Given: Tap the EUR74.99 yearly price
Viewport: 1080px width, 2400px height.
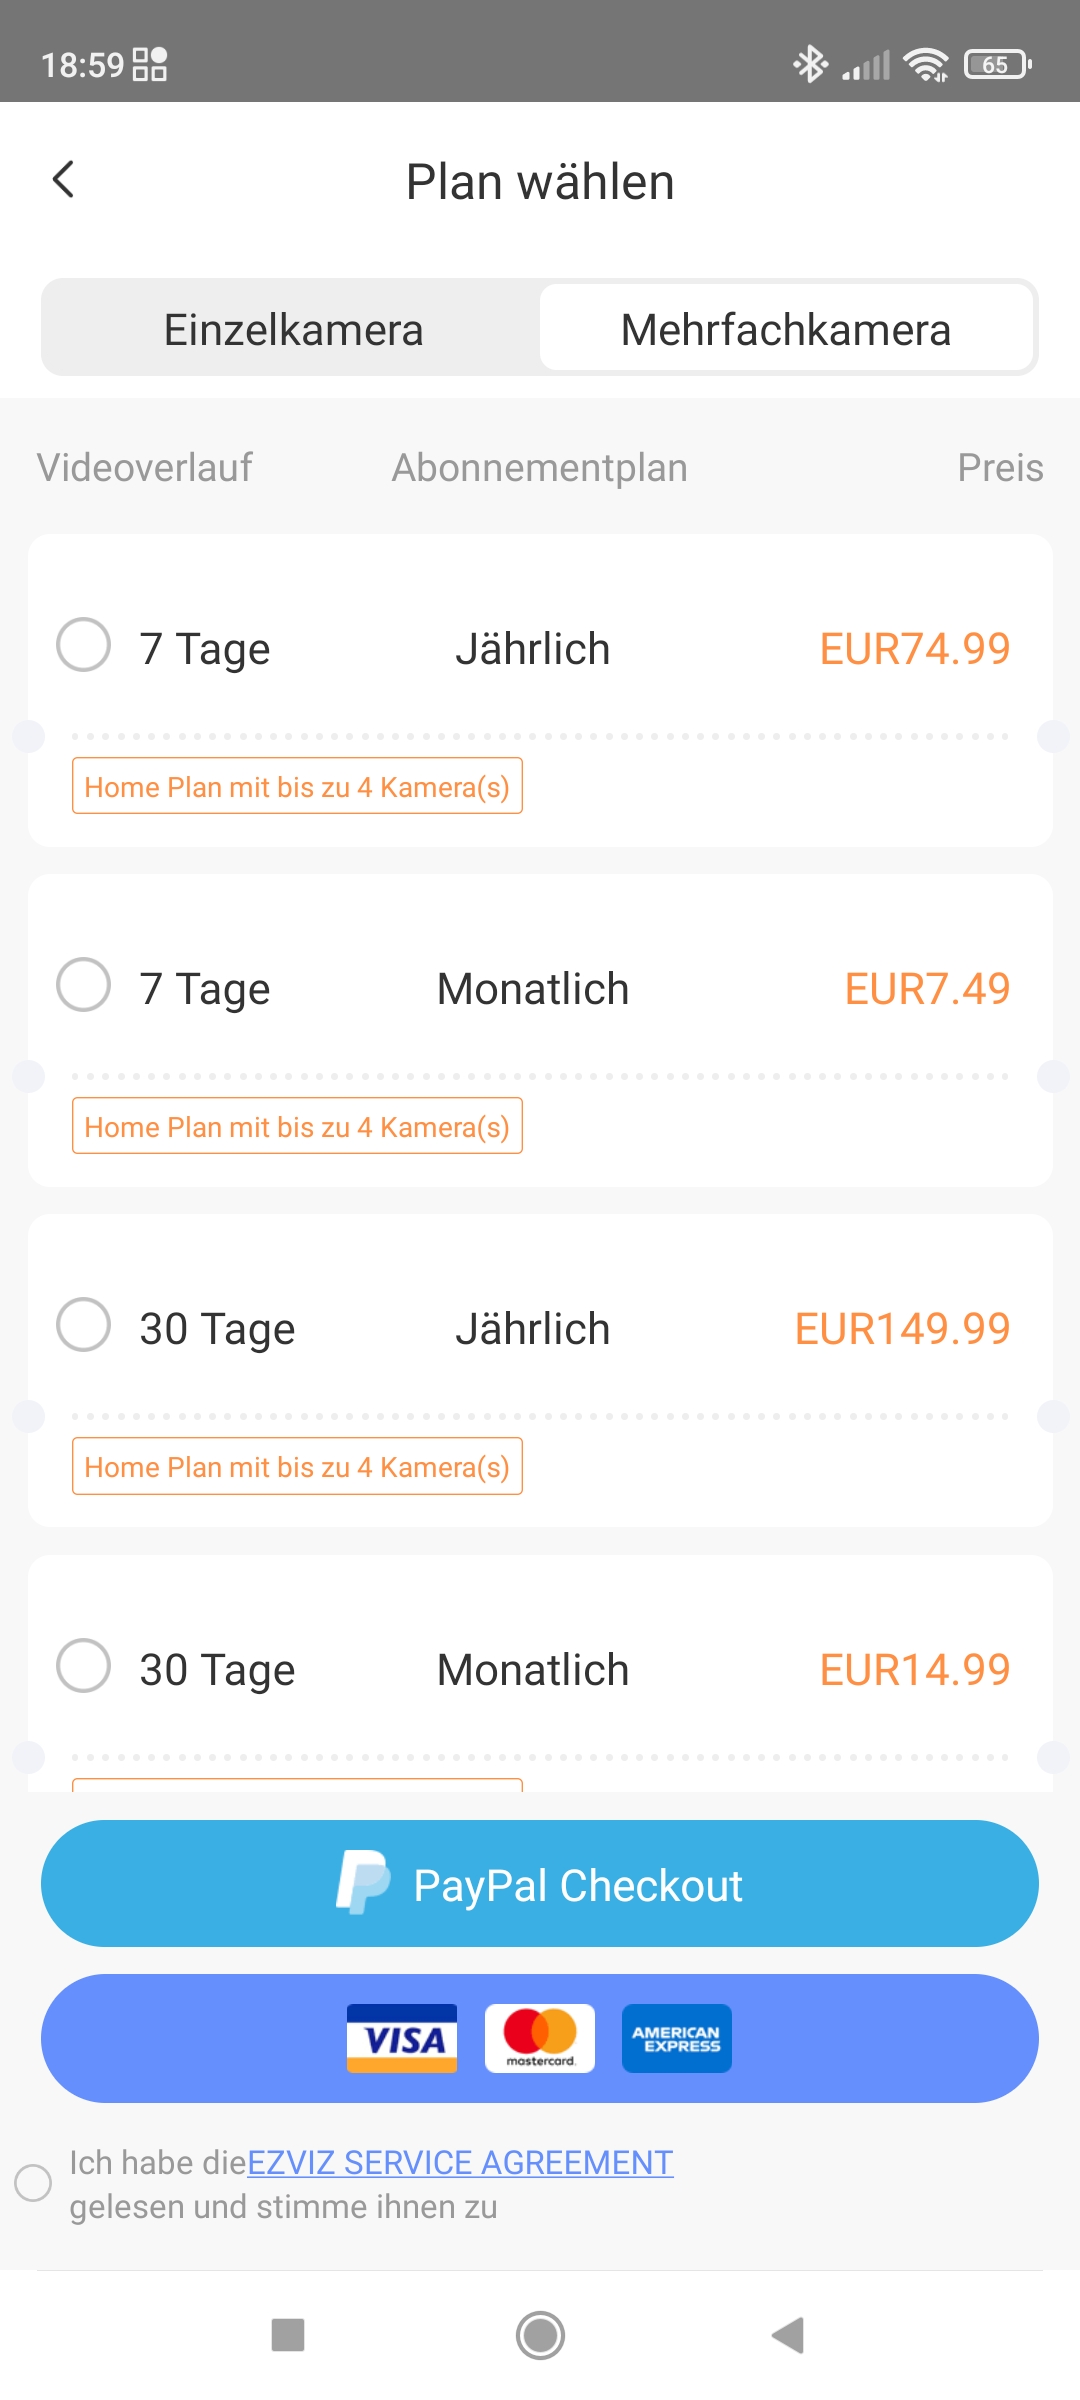Looking at the screenshot, I should click(x=914, y=649).
